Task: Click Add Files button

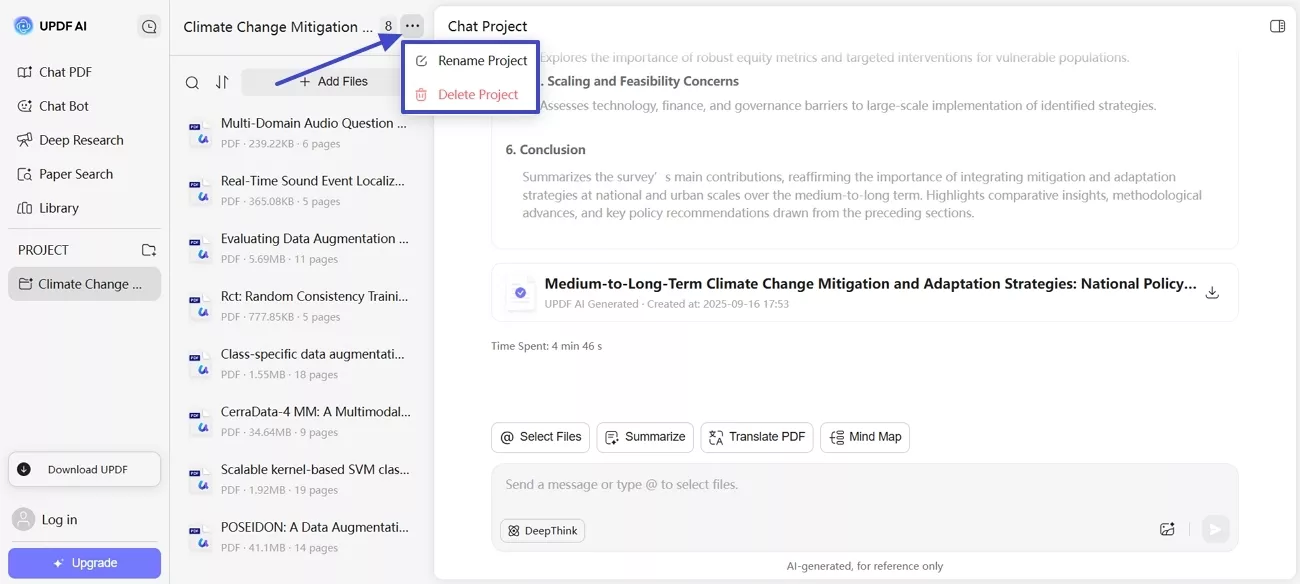Action: point(333,82)
